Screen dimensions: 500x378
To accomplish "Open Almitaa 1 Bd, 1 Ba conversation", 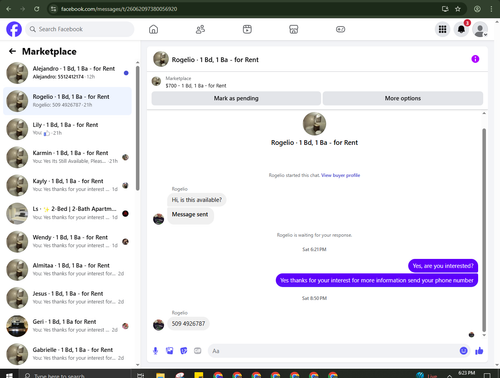I will [x=67, y=270].
